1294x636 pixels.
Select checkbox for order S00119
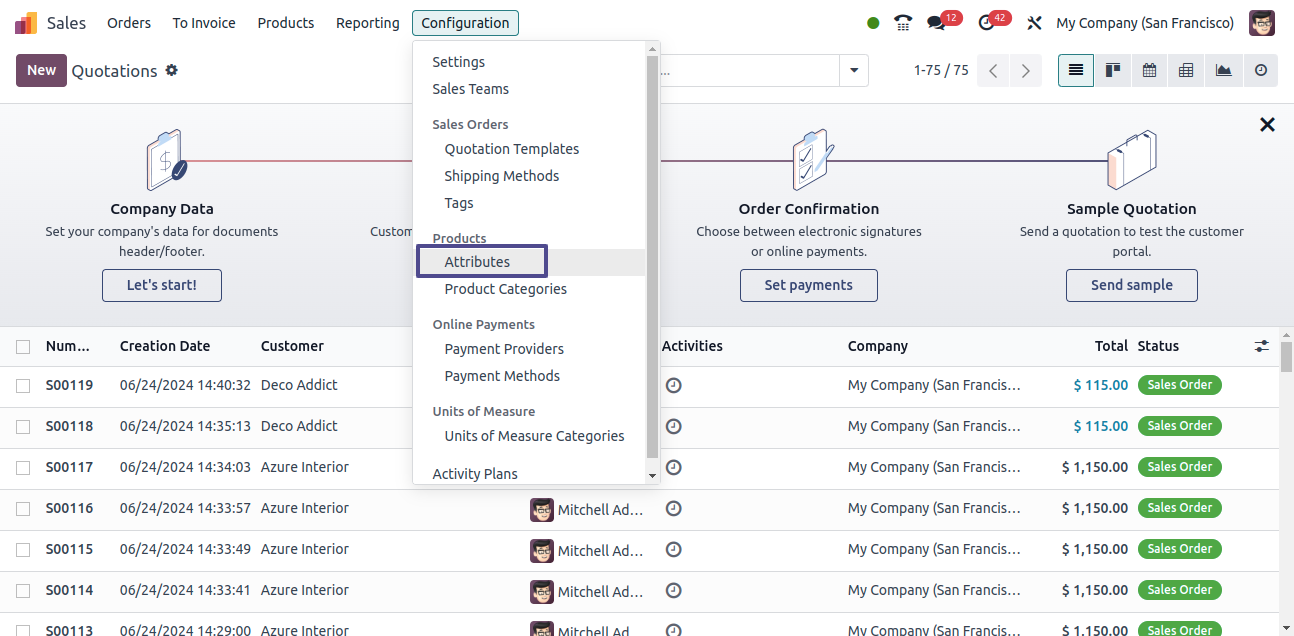pyautogui.click(x=23, y=386)
